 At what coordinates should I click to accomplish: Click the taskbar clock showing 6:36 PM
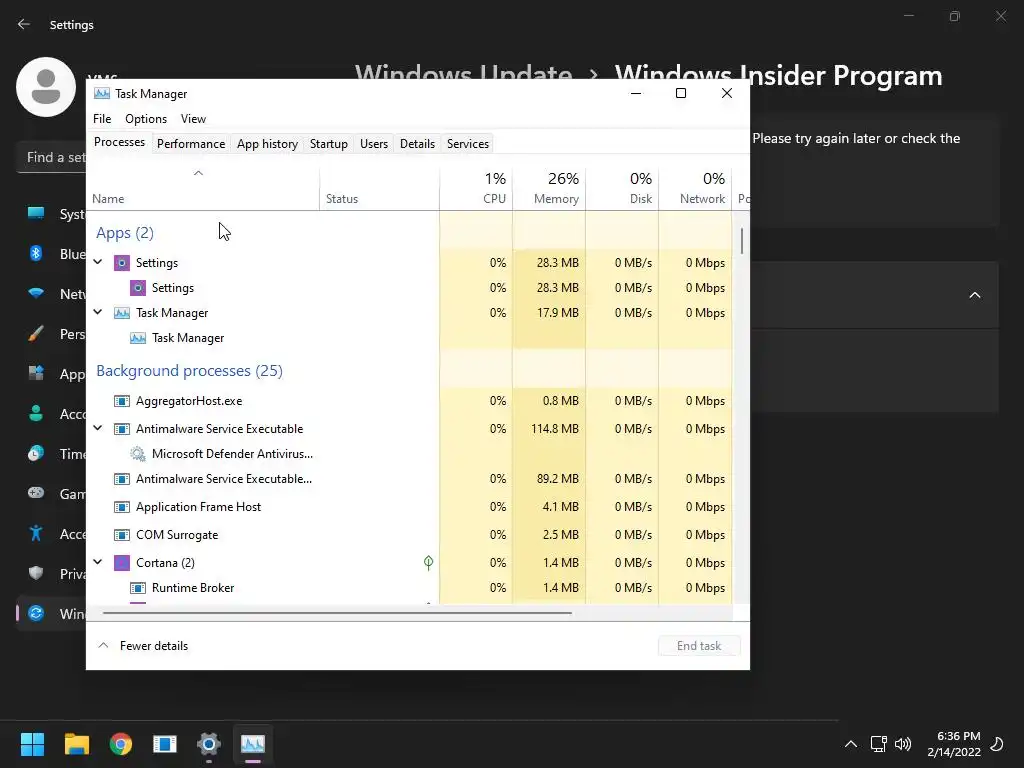point(954,744)
